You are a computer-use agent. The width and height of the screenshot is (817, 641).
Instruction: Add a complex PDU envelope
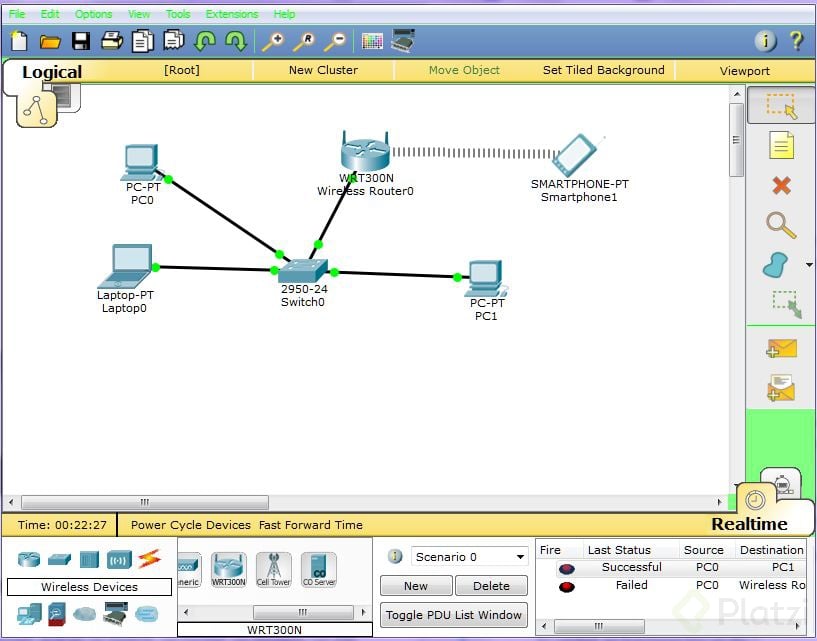pyautogui.click(x=781, y=388)
